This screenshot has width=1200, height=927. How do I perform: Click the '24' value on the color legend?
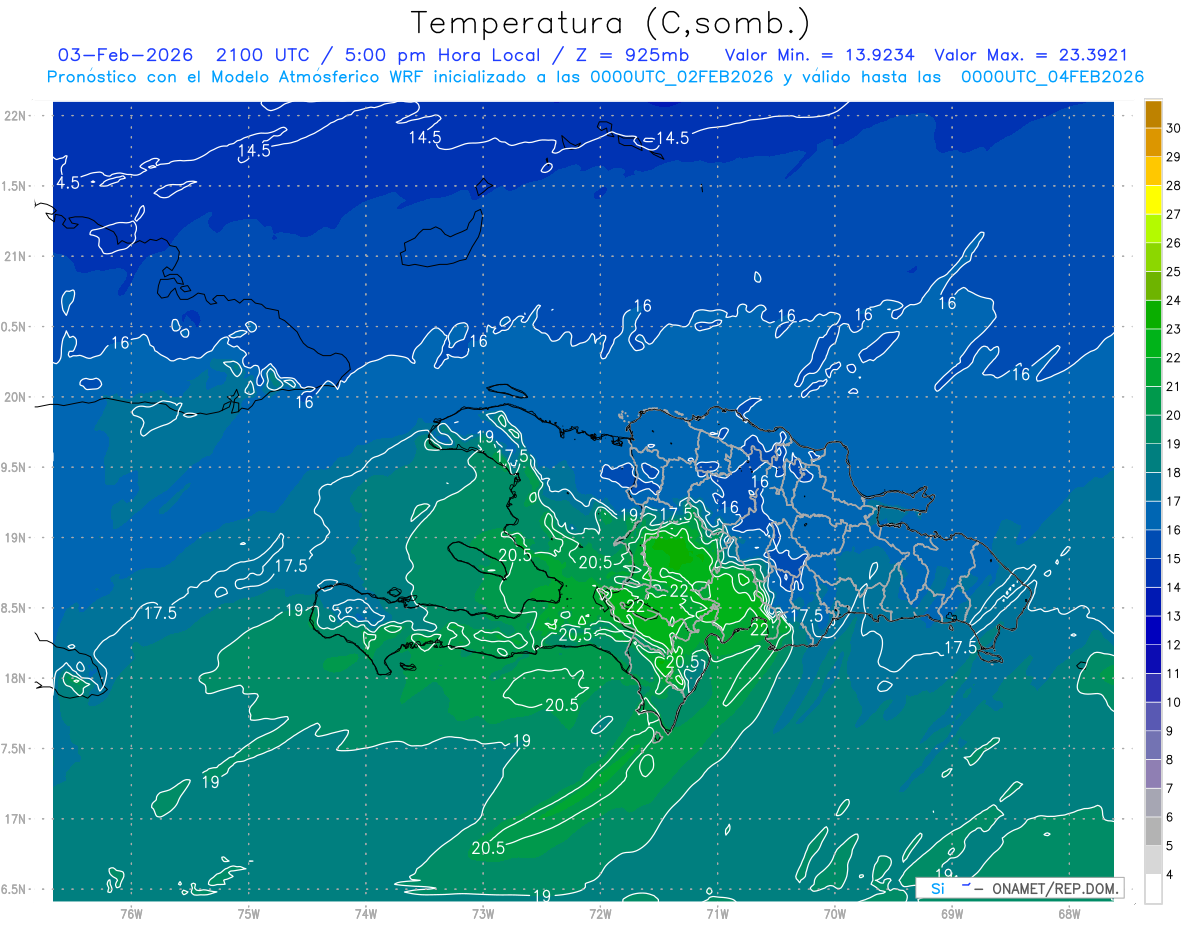coord(1174,300)
